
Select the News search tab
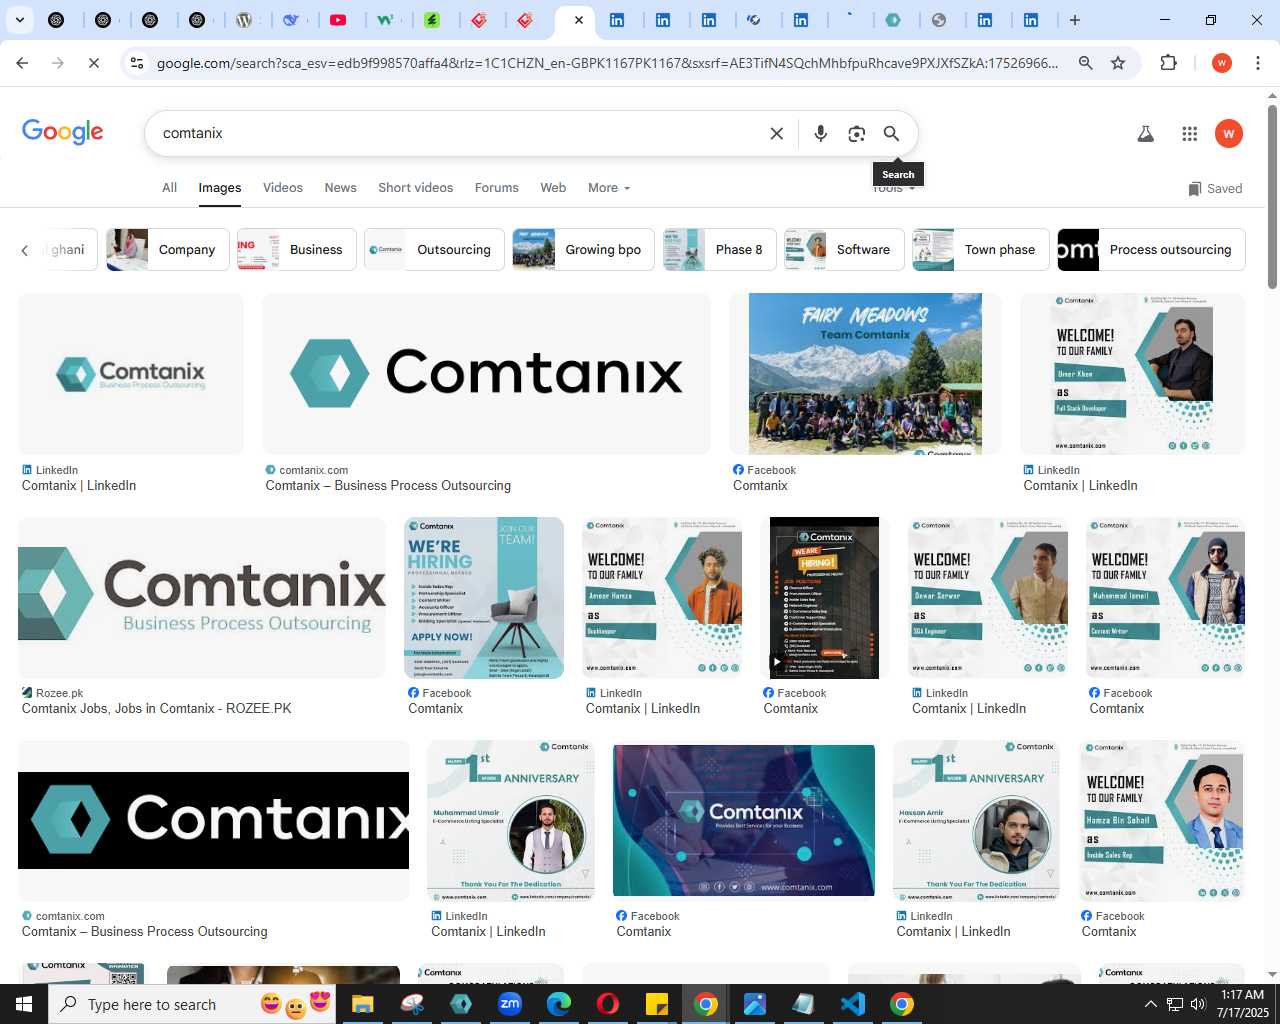click(x=340, y=188)
